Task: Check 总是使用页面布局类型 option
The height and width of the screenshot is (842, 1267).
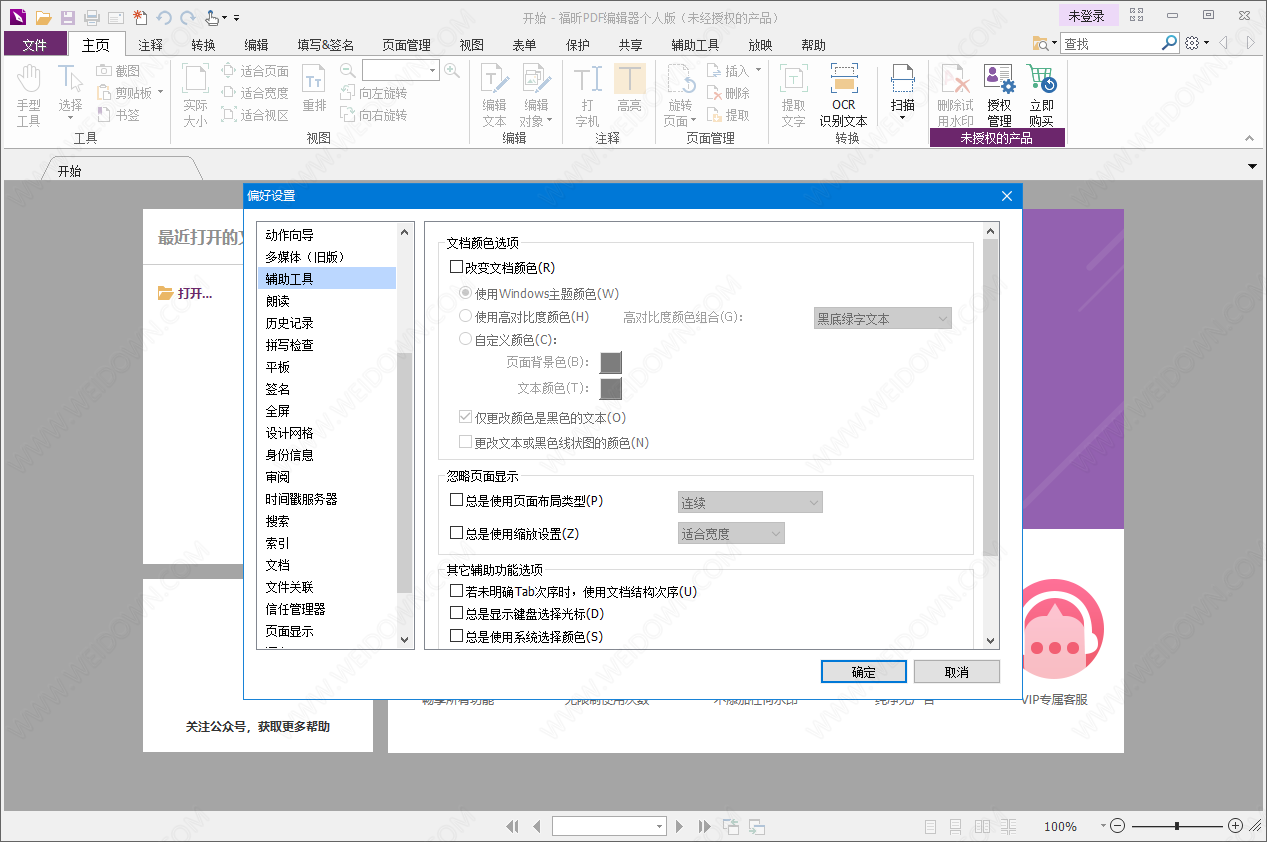Action: 457,501
